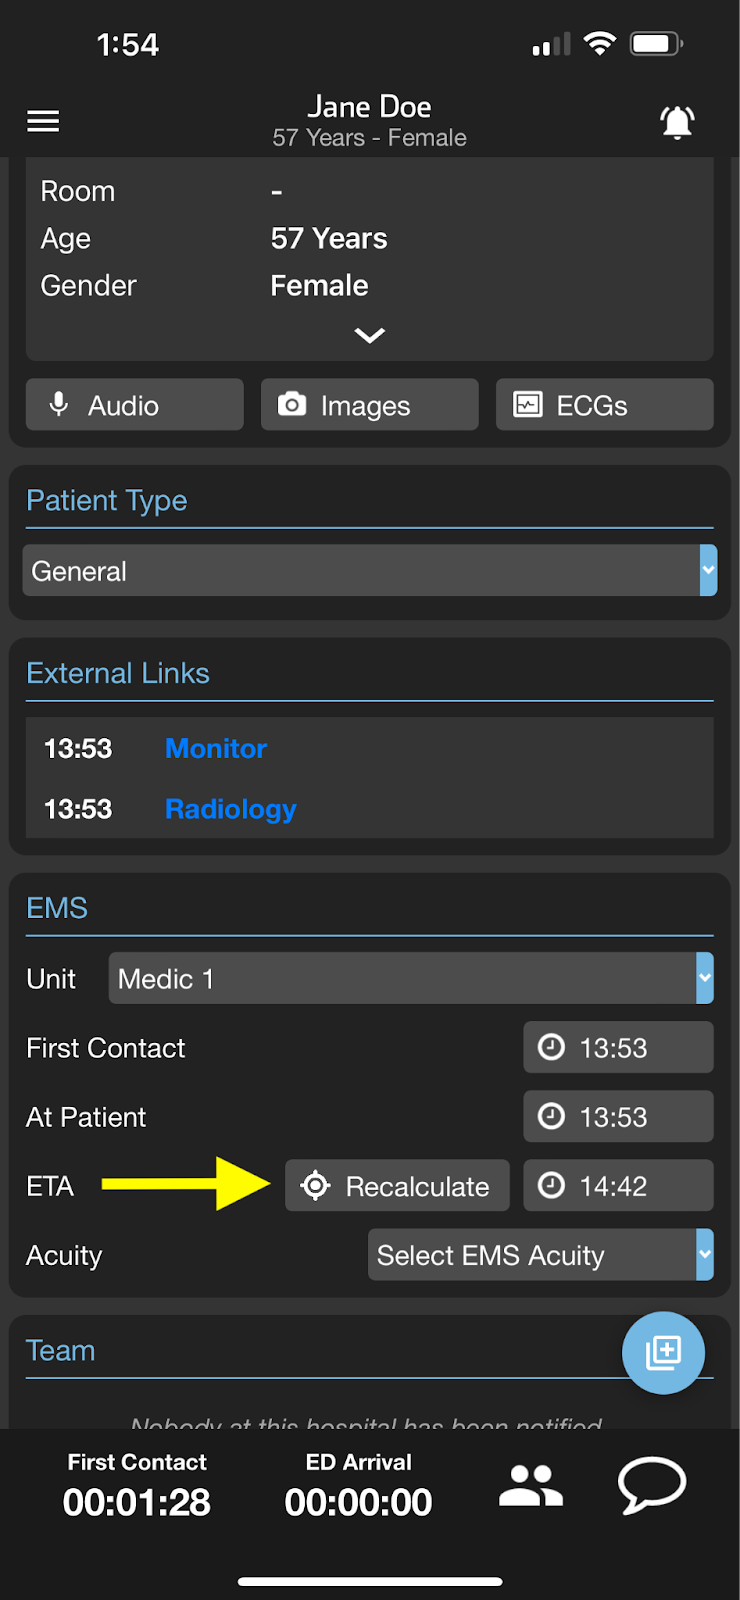Screen dimensions: 740x1600
Task: Click the Recalculate ETA button
Action: click(x=398, y=1185)
